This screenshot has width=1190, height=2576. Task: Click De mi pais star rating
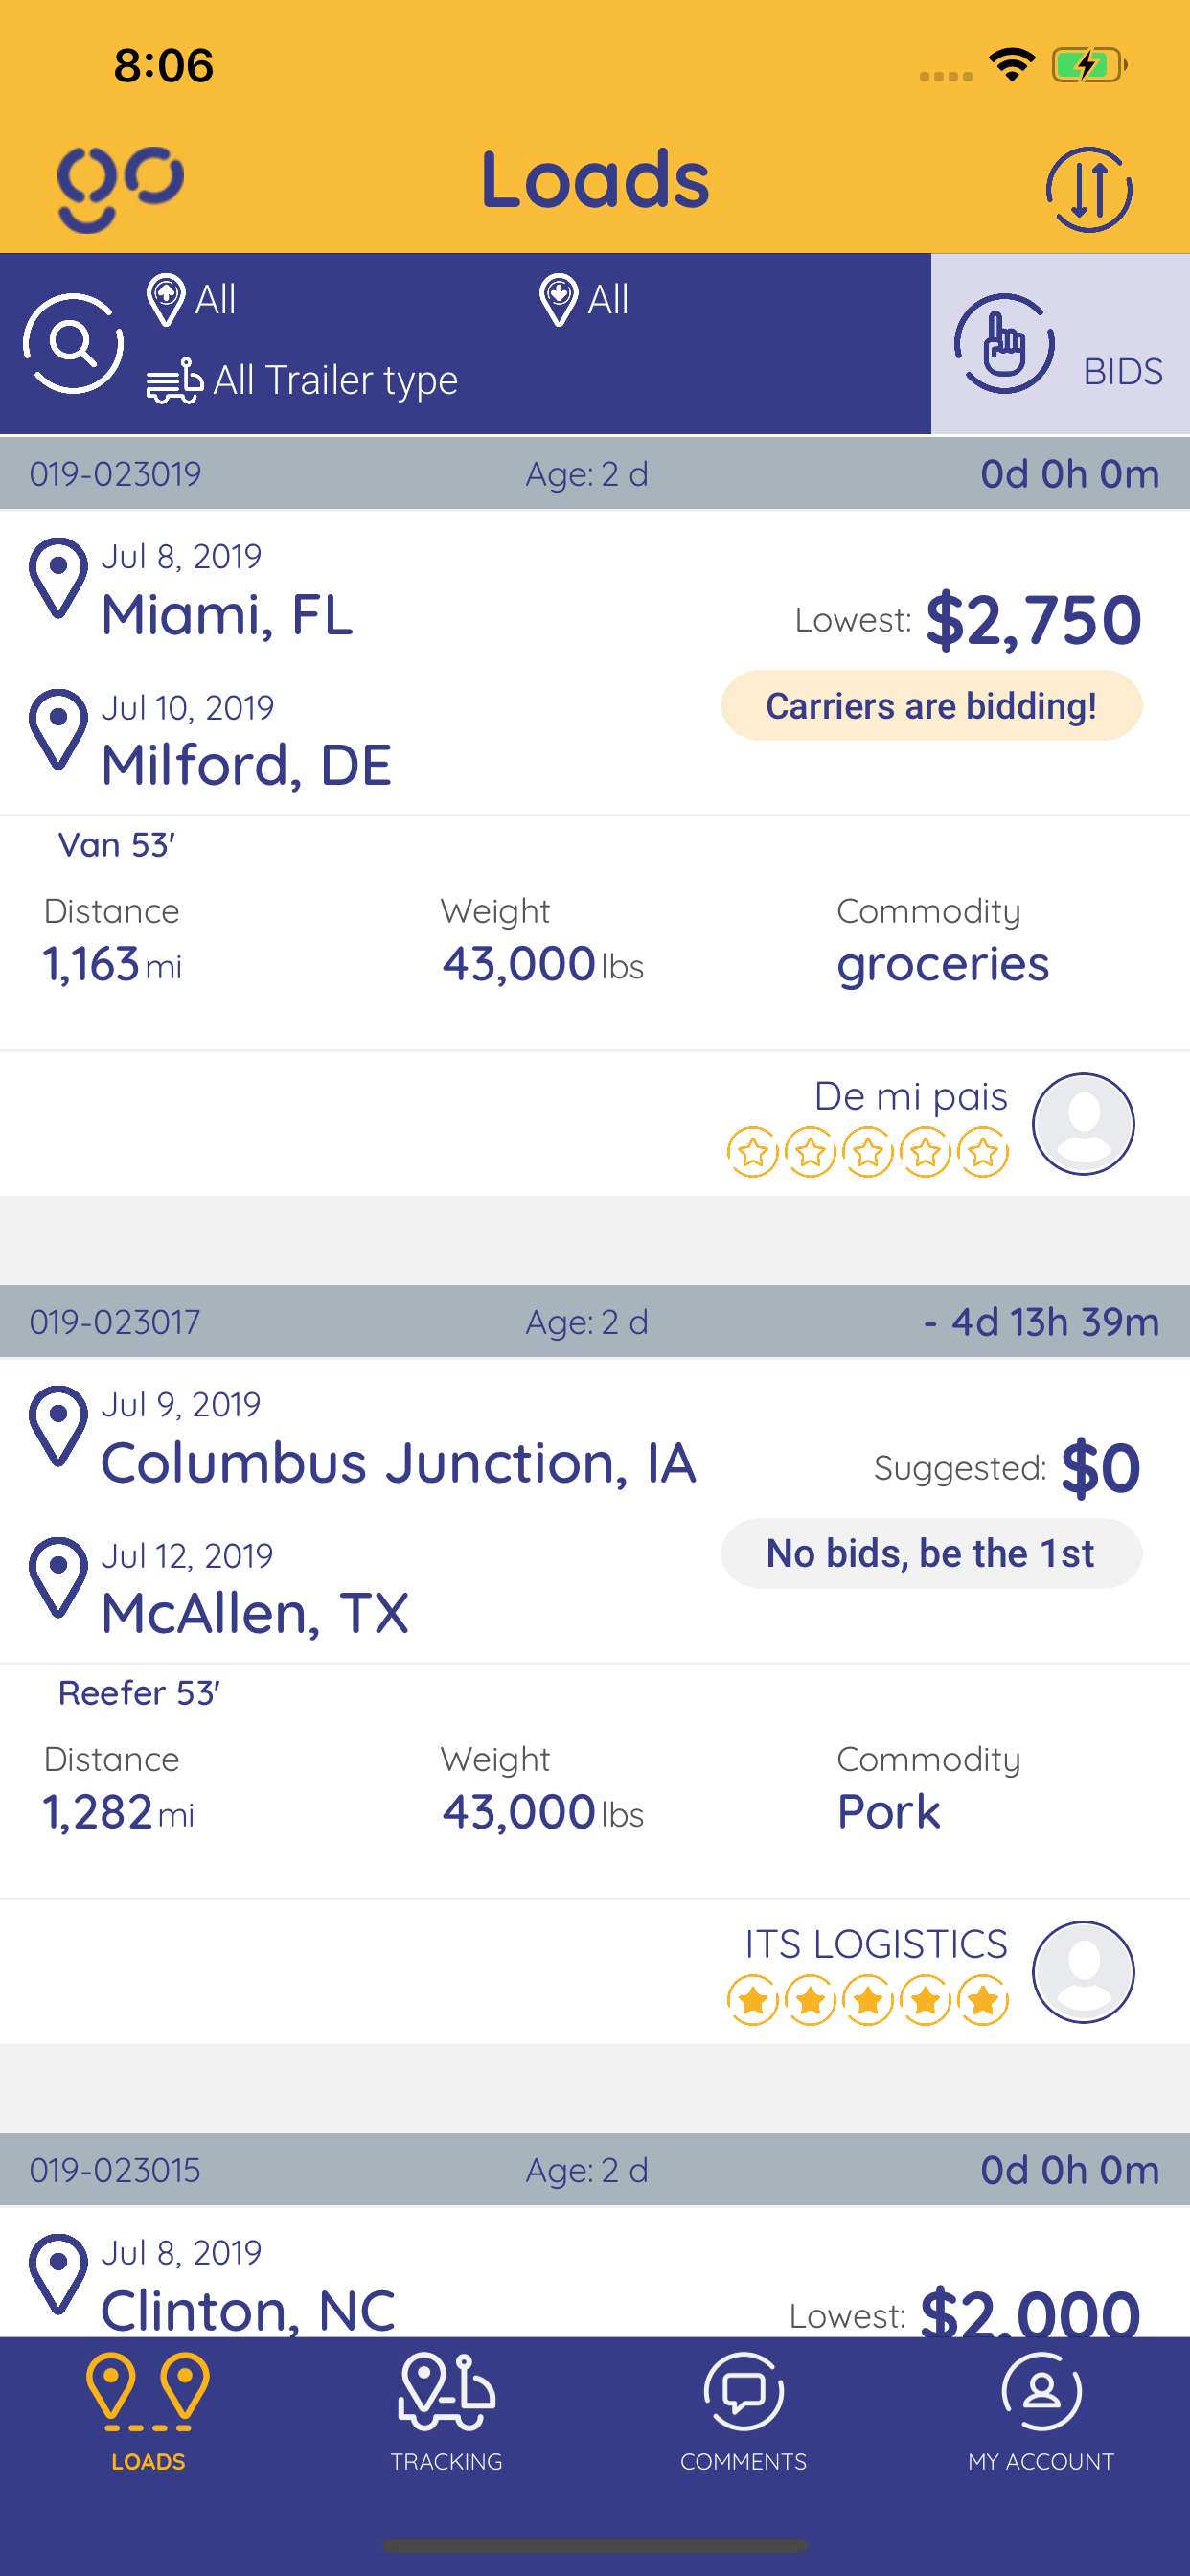pyautogui.click(x=867, y=1152)
